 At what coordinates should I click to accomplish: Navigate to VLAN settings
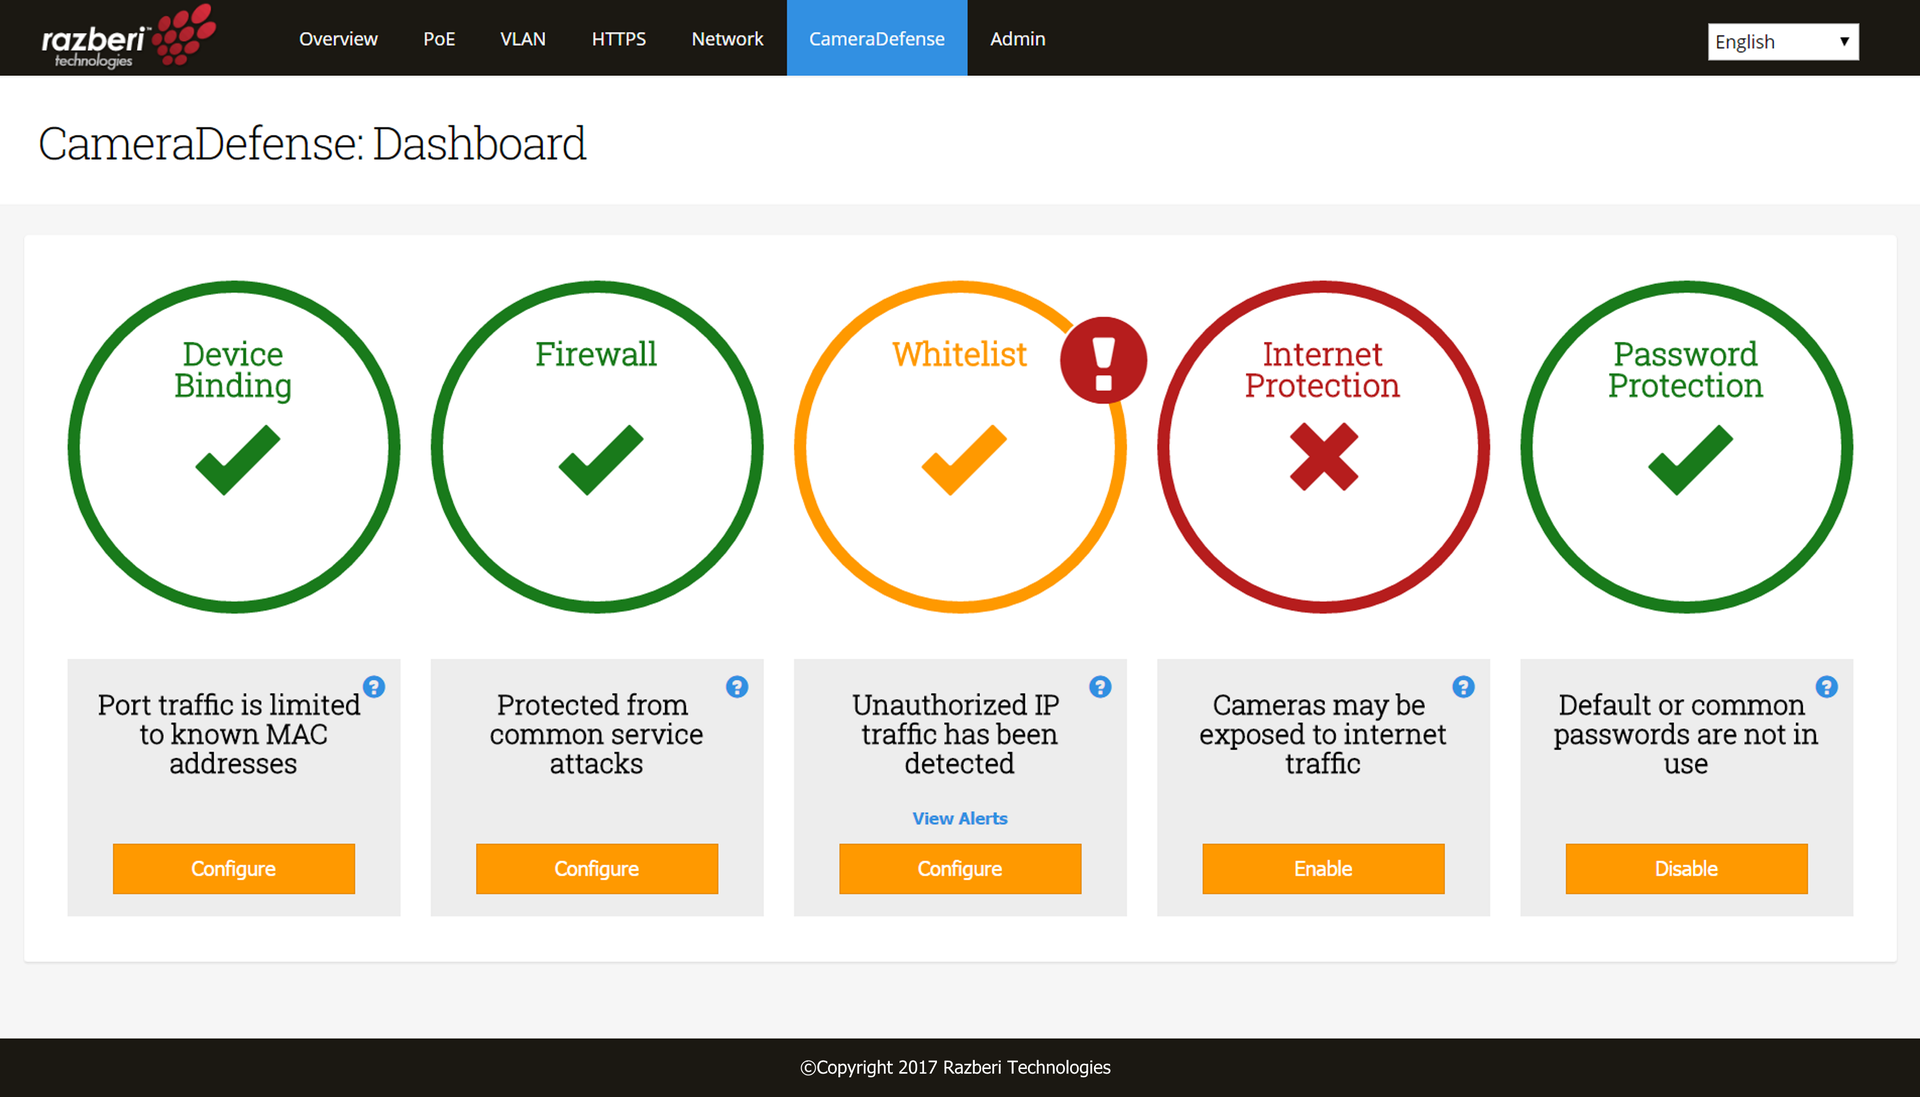pyautogui.click(x=523, y=38)
